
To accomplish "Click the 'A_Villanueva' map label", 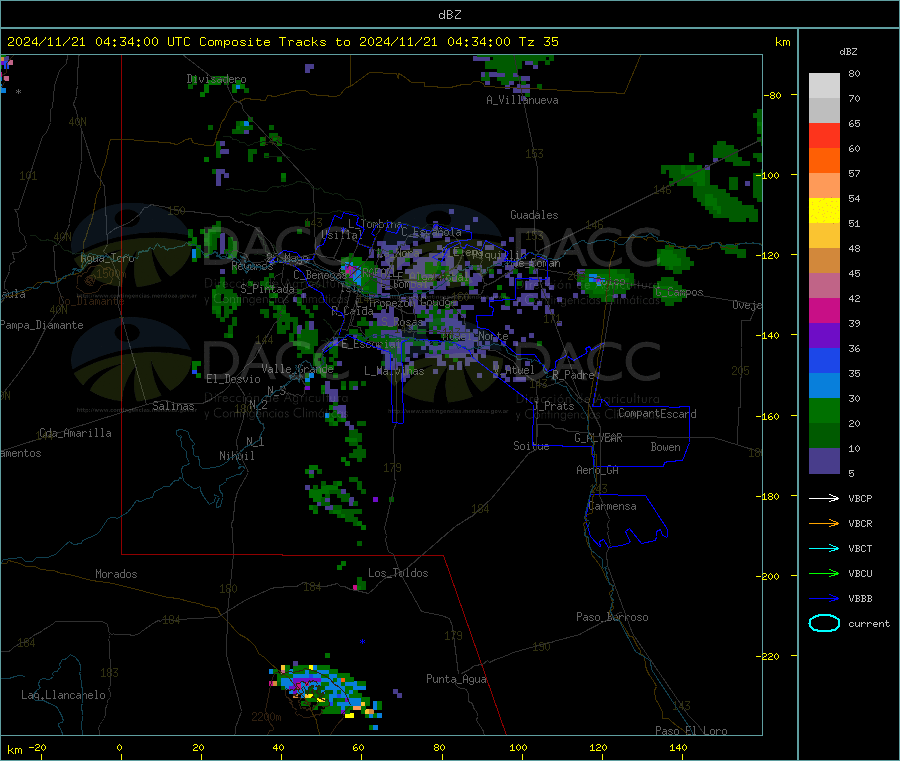I will (x=522, y=100).
